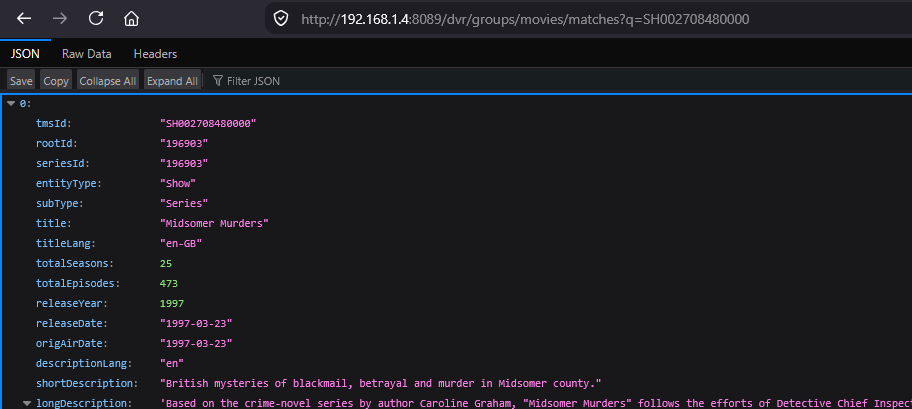Select the releaseDate key label
The width and height of the screenshot is (912, 409).
tap(72, 323)
